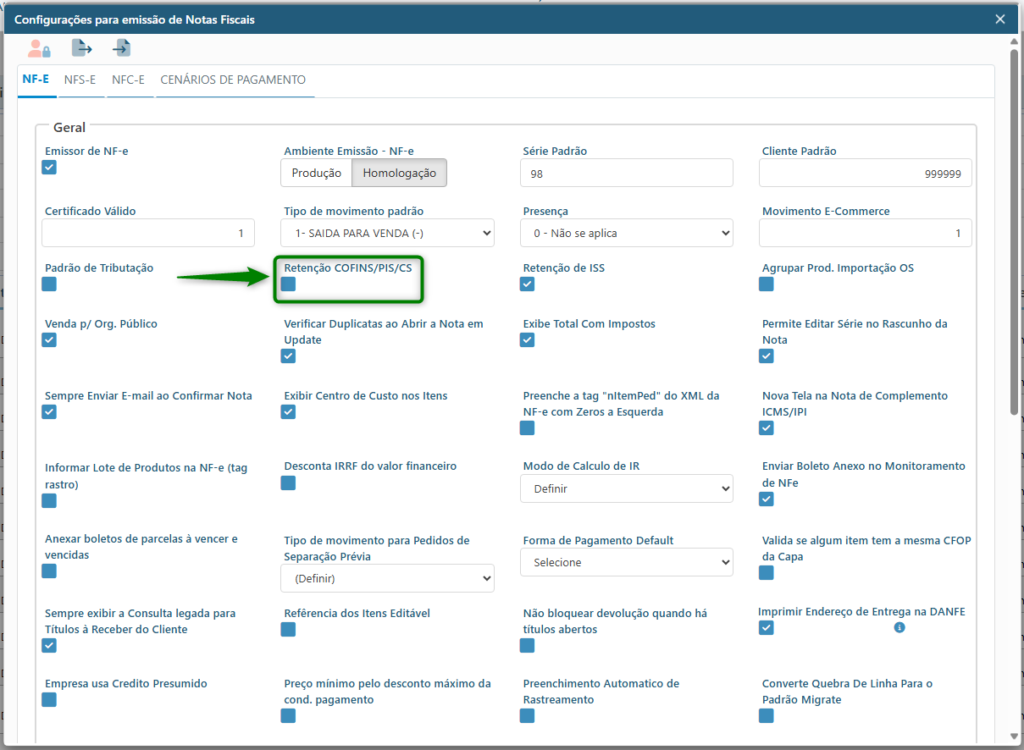Viewport: 1024px width, 750px height.
Task: Open the CENÁRIOS DE PAGAMENTO tab
Action: 233,80
